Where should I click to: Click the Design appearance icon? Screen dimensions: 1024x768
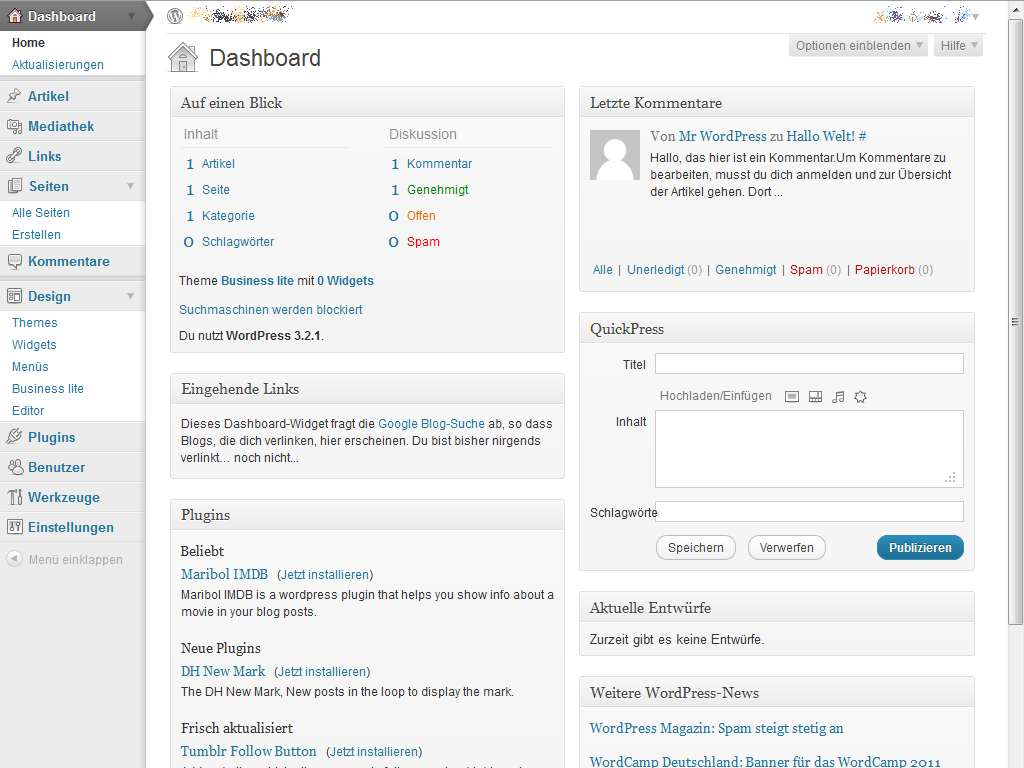tap(14, 296)
